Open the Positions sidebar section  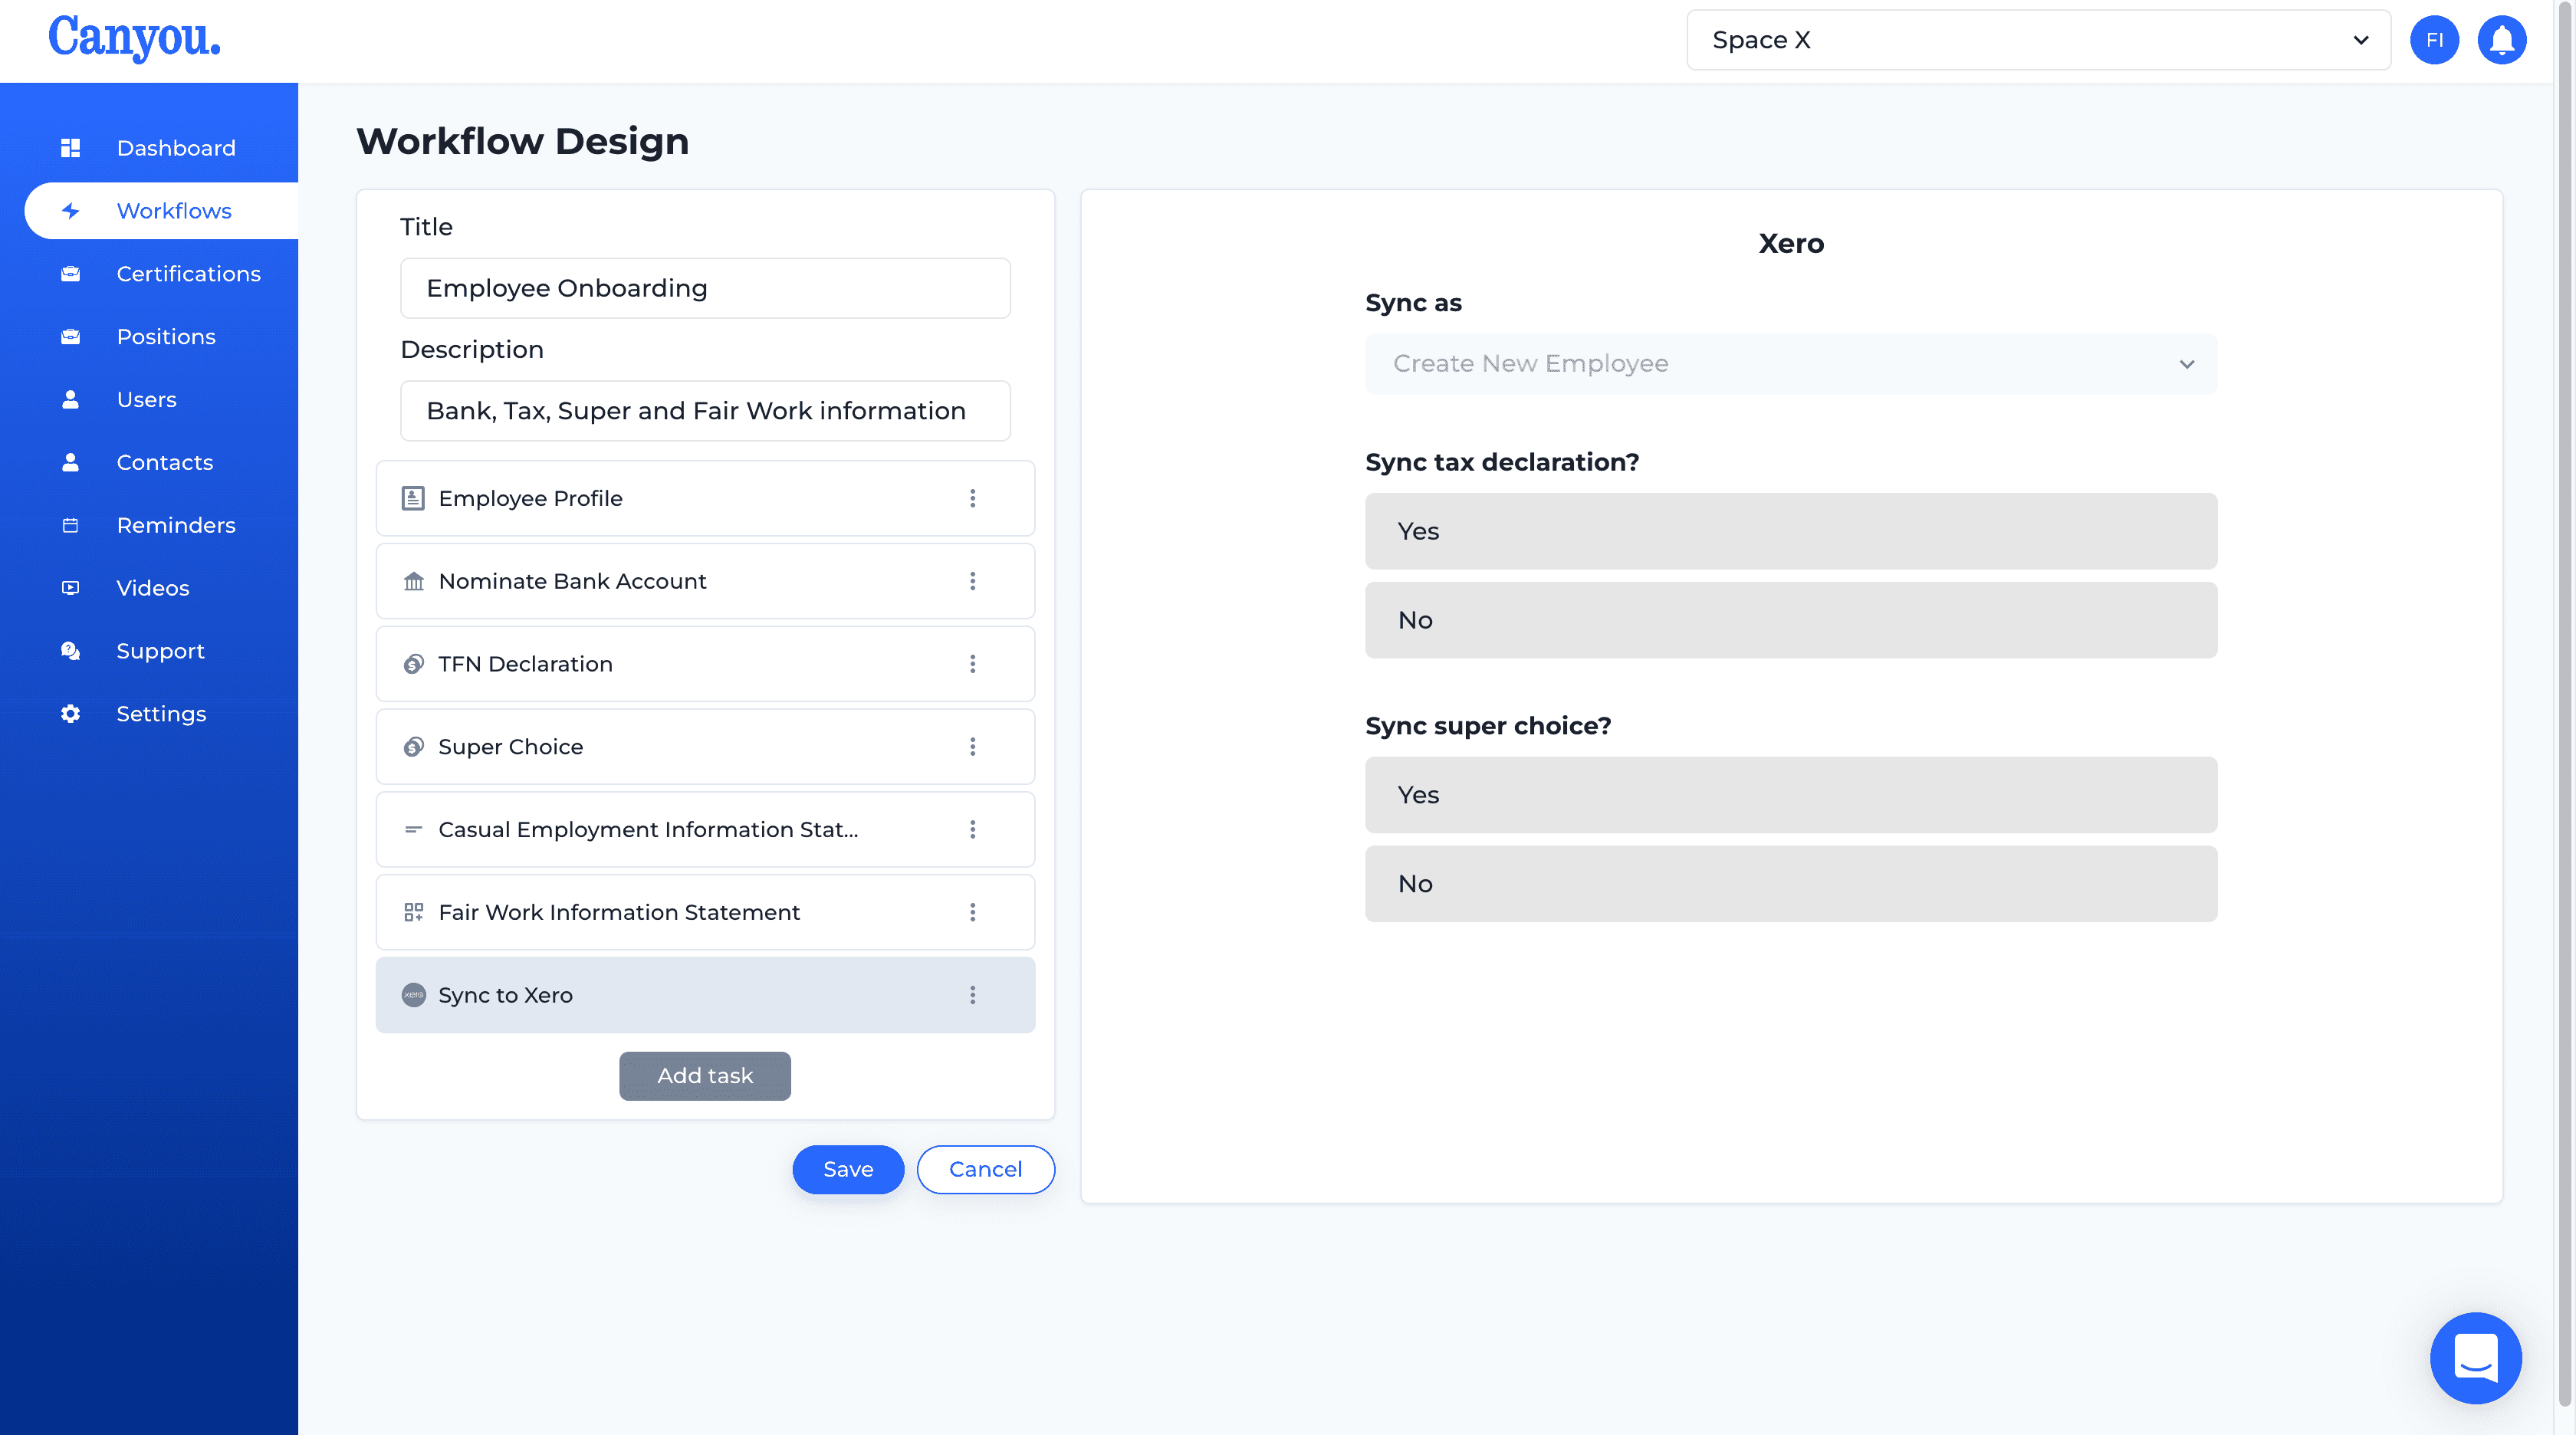point(166,336)
